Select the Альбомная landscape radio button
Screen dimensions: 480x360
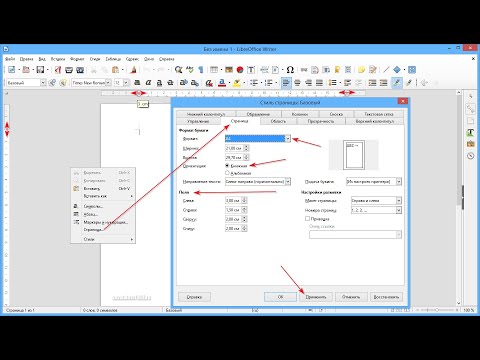(x=227, y=173)
